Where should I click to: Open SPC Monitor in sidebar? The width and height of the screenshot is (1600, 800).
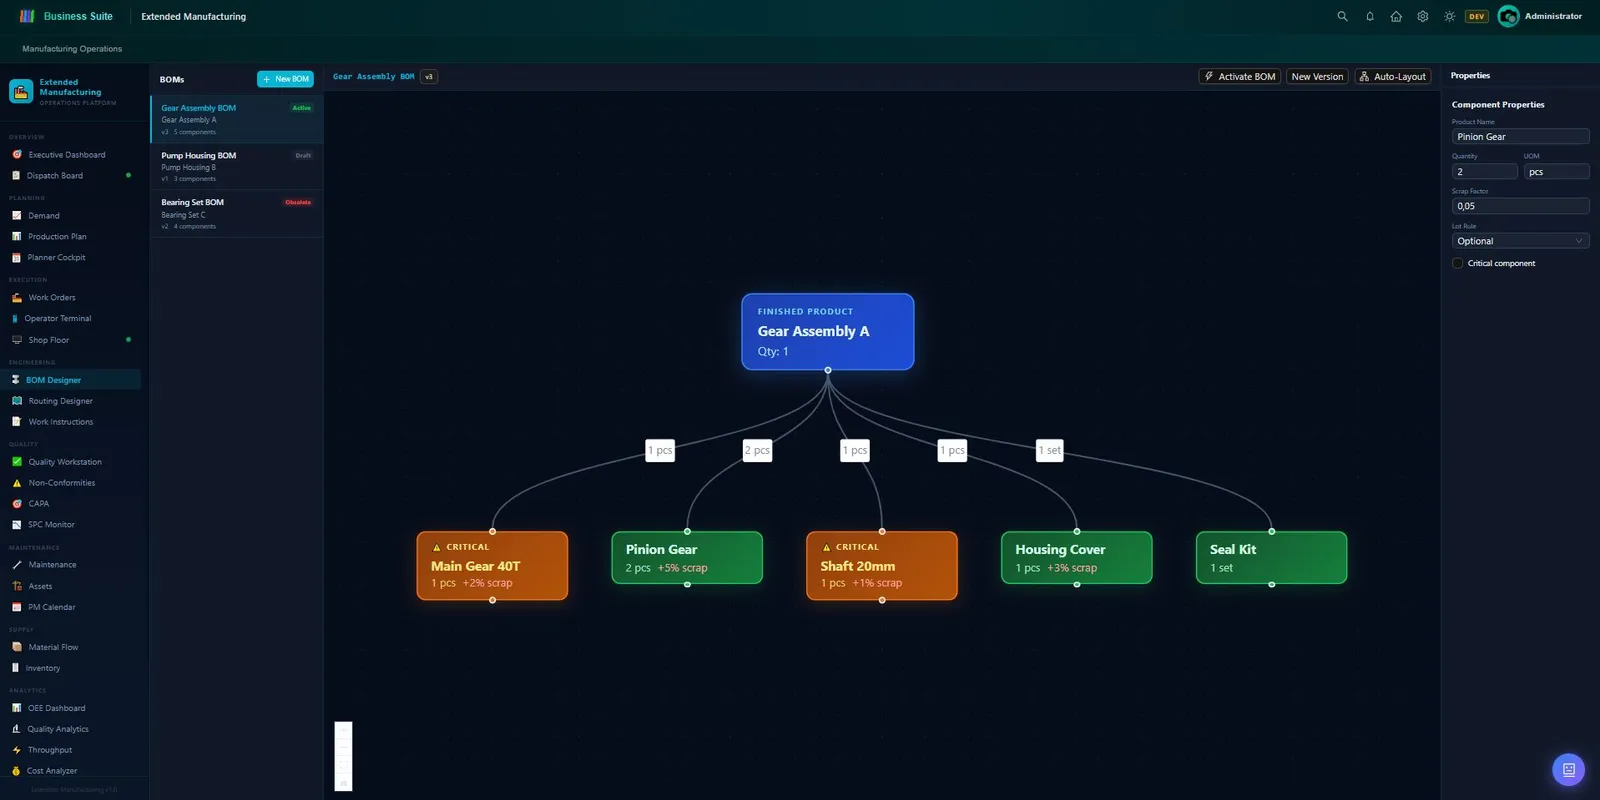tap(51, 525)
